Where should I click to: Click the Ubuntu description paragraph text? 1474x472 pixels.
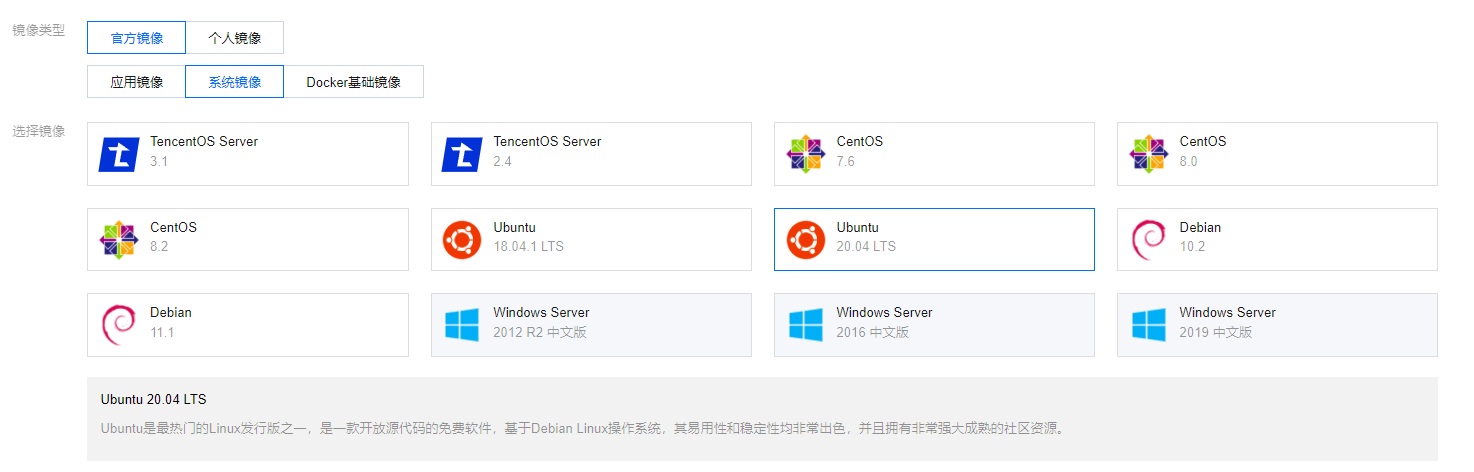pyautogui.click(x=584, y=428)
